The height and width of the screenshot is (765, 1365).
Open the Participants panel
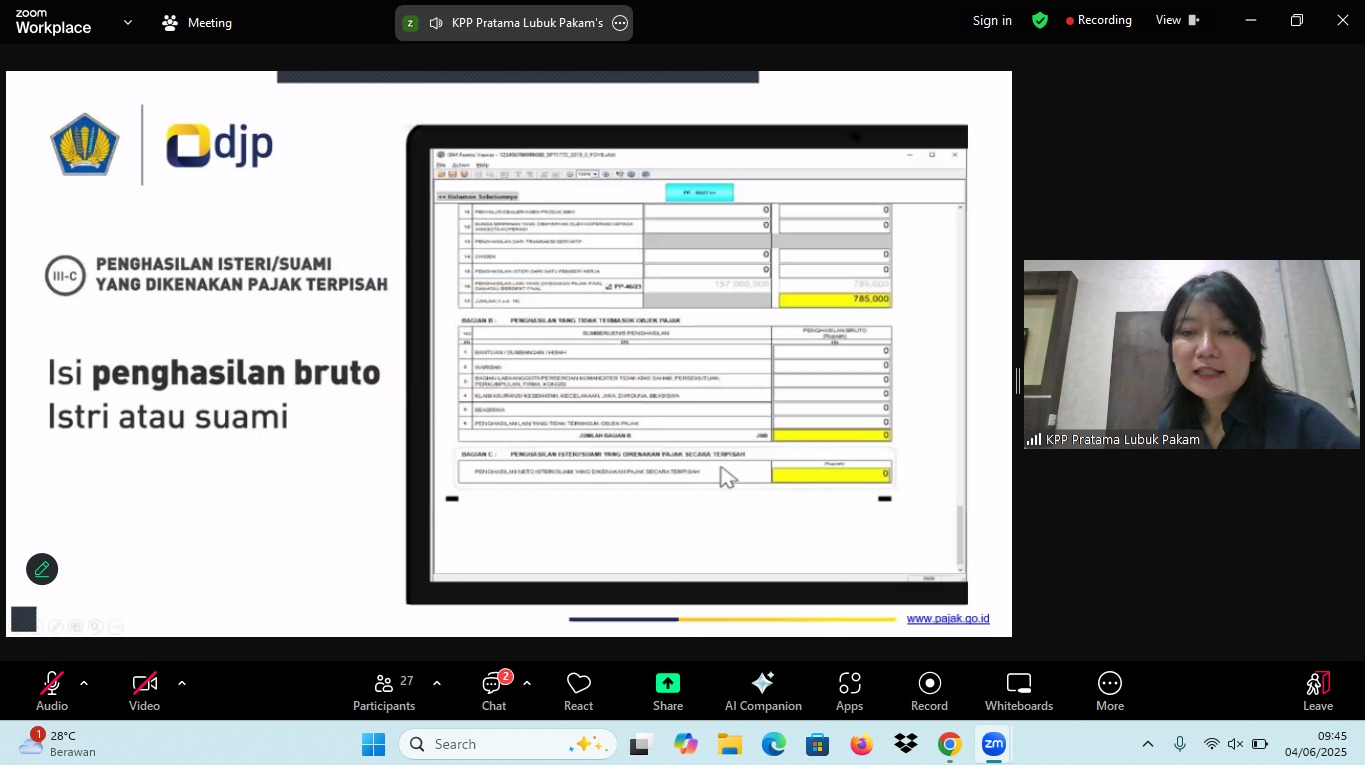384,691
